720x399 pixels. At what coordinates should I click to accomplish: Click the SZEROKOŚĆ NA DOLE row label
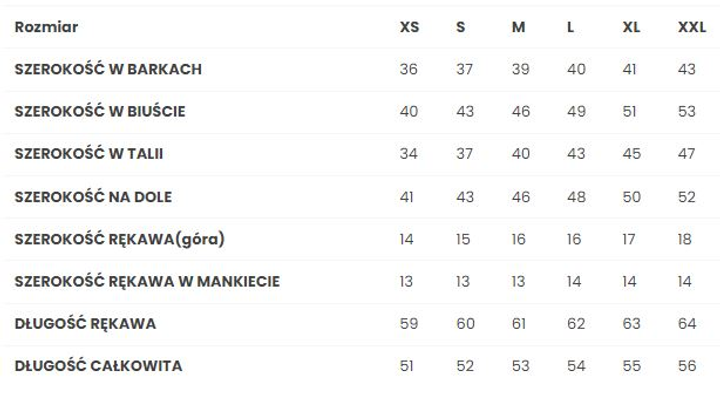[x=93, y=197]
